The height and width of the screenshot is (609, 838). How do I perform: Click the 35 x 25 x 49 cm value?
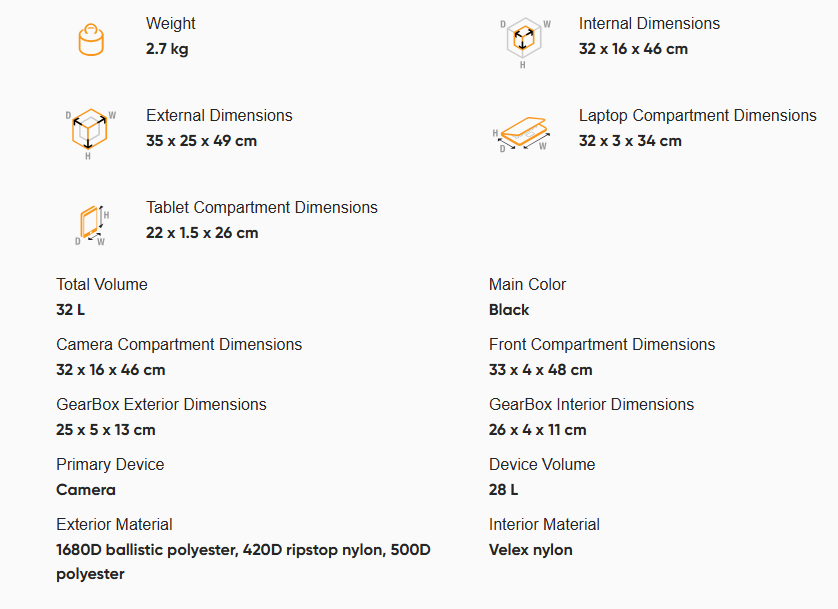(x=201, y=140)
